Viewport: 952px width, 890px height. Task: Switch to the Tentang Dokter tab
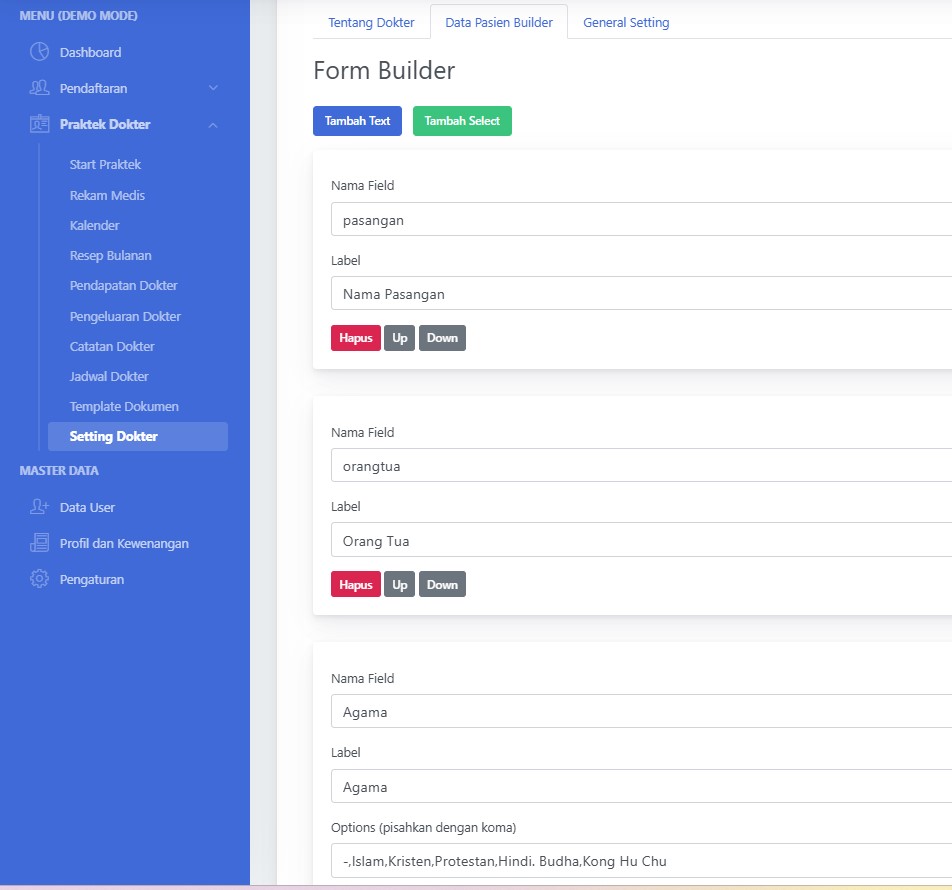click(x=371, y=22)
